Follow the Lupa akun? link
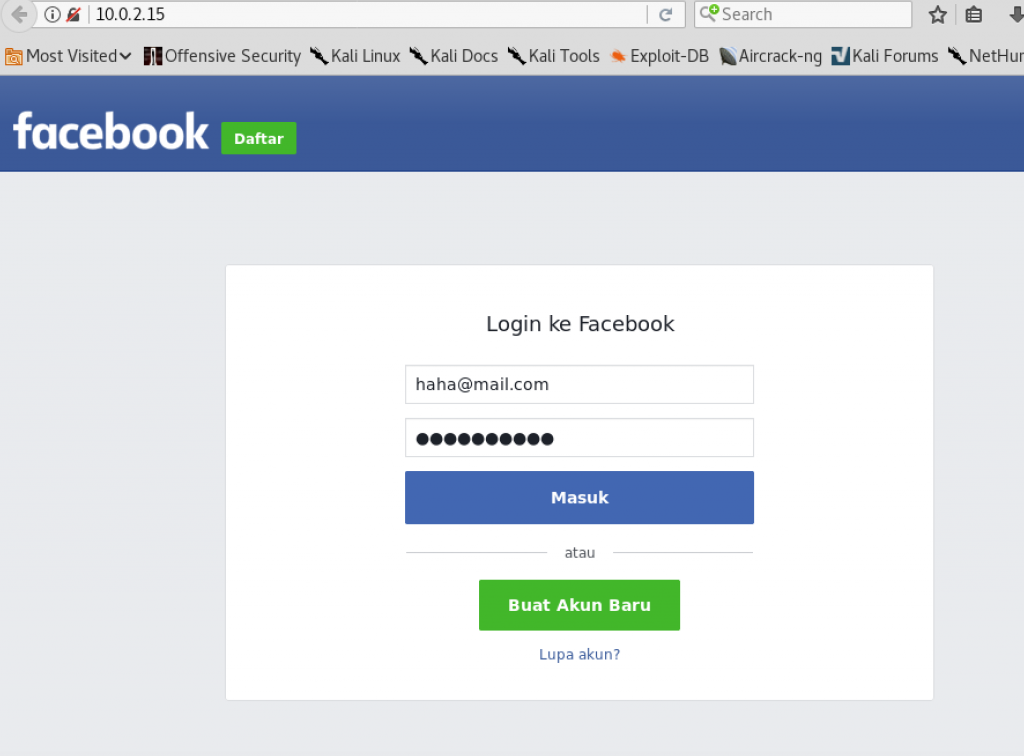The width and height of the screenshot is (1024, 756). tap(579, 654)
